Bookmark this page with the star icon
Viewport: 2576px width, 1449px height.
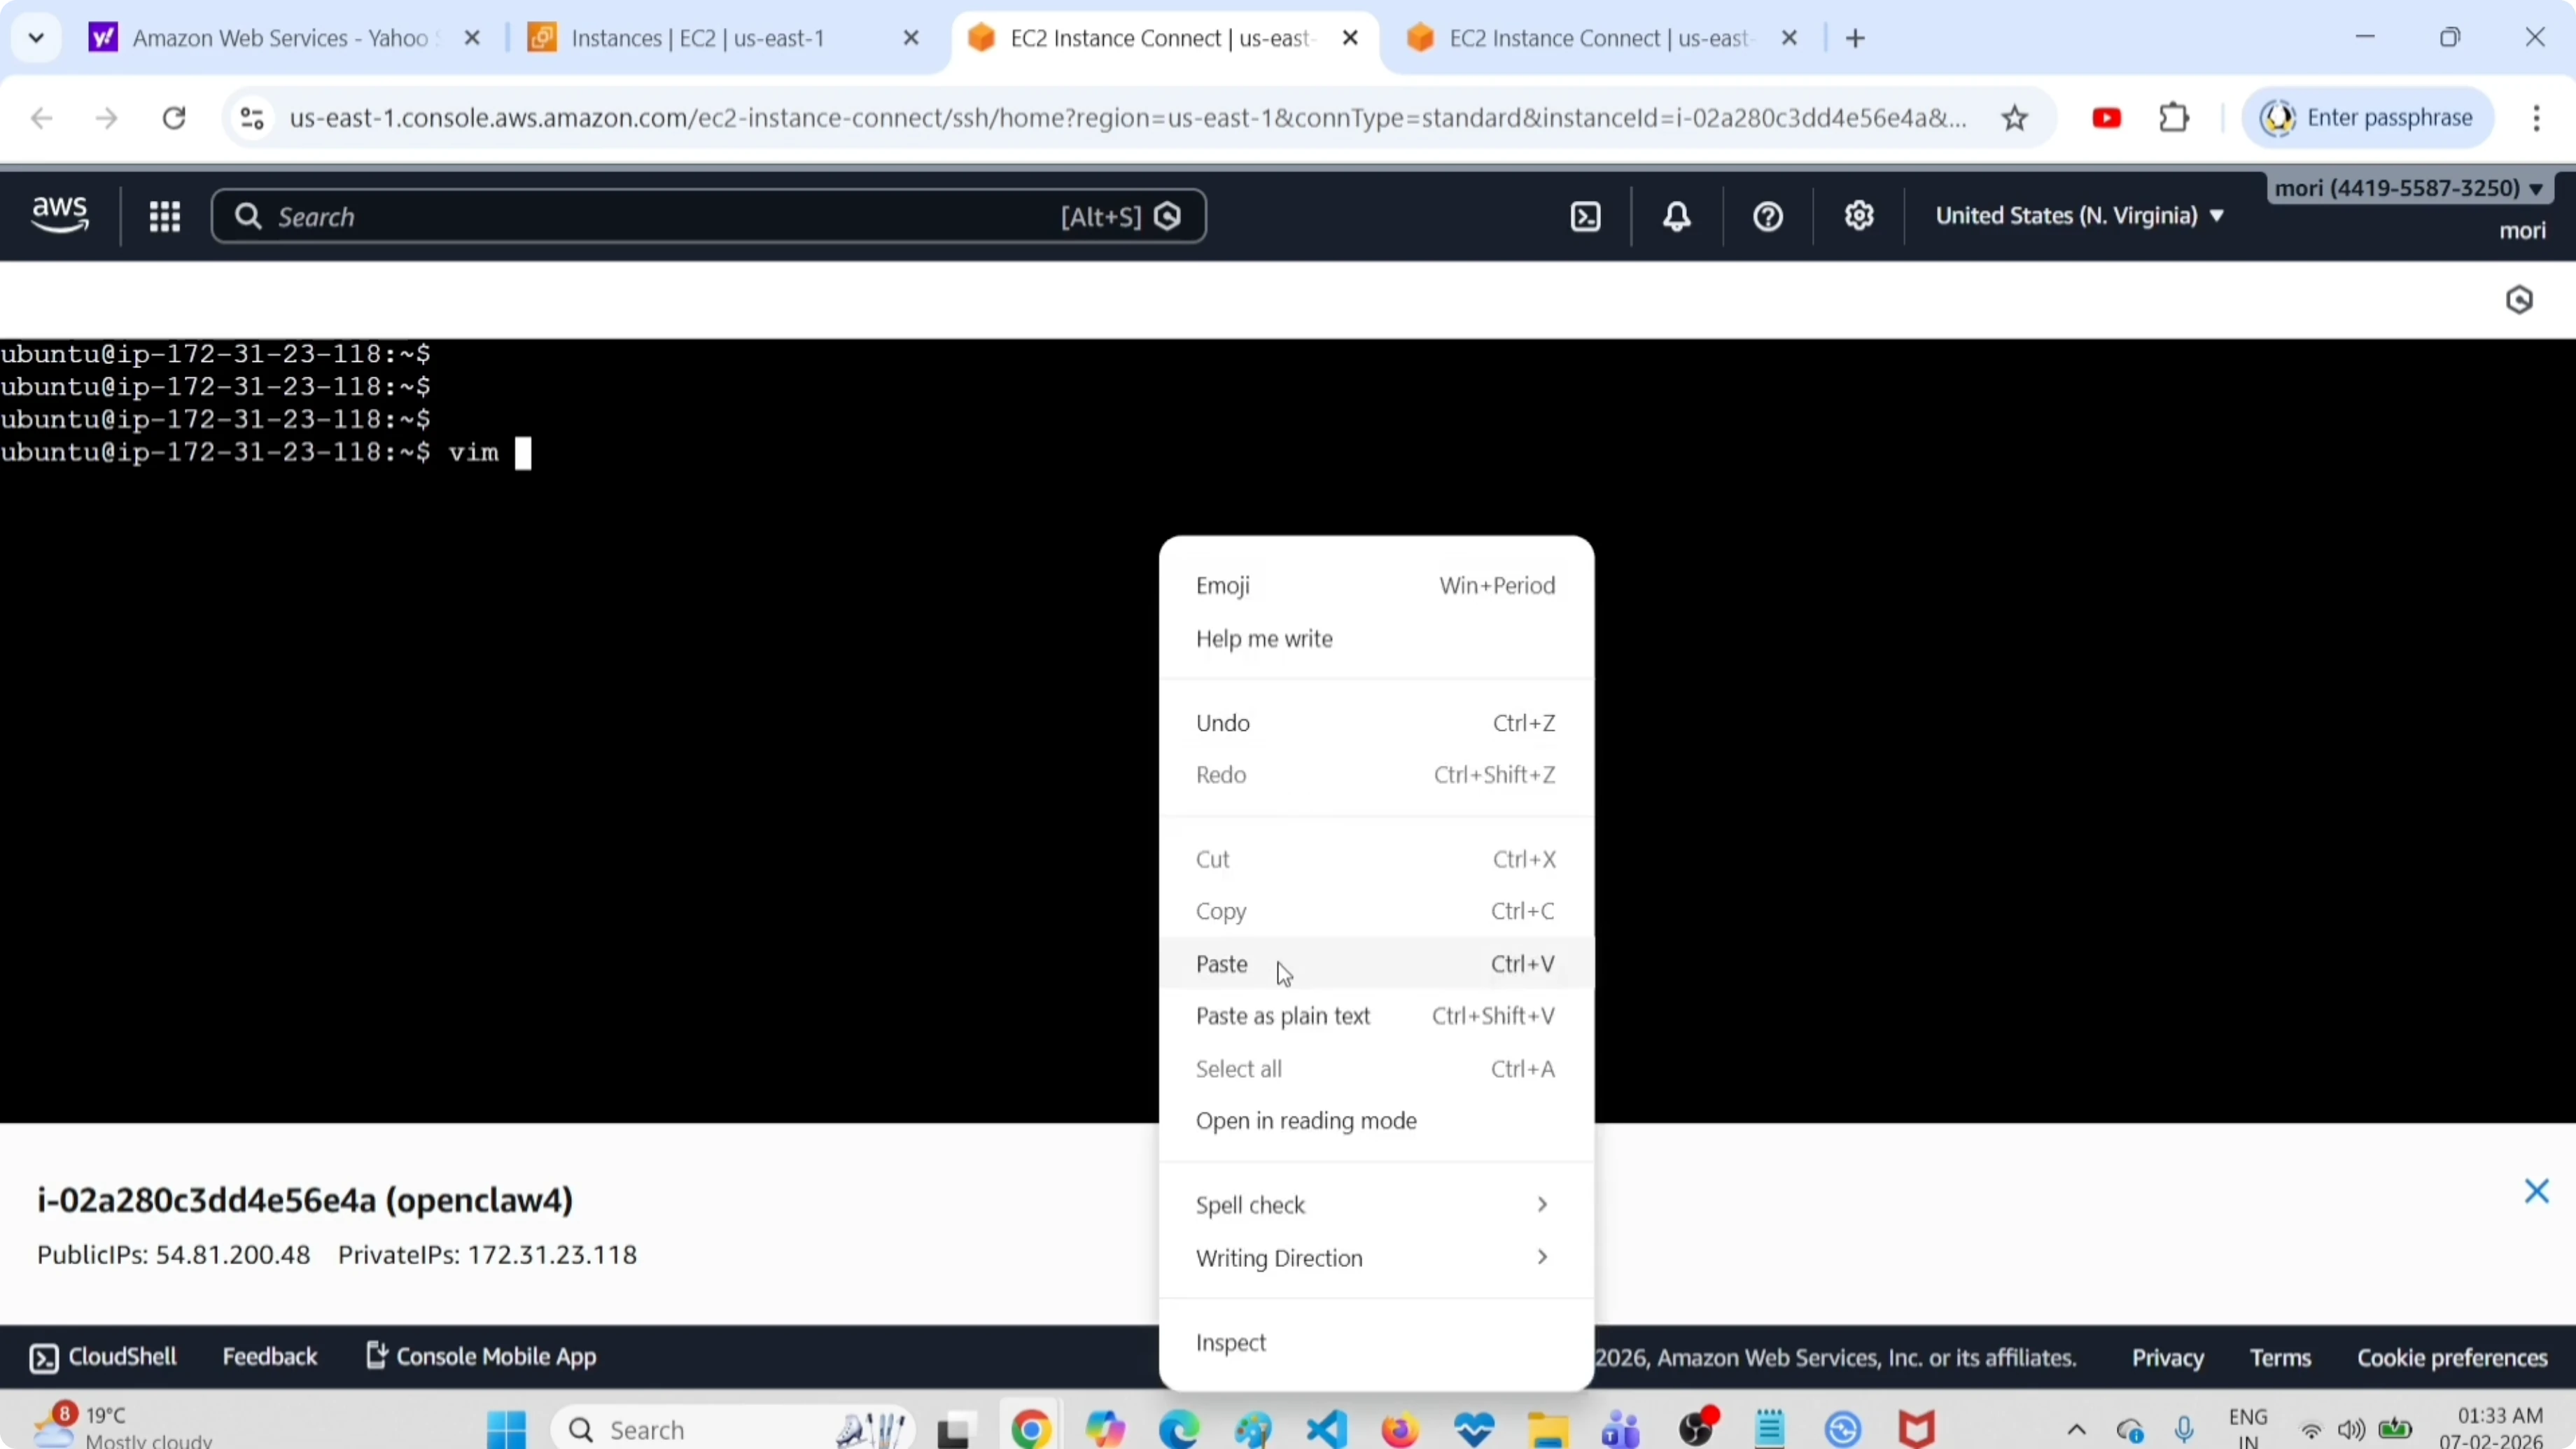coord(2015,119)
